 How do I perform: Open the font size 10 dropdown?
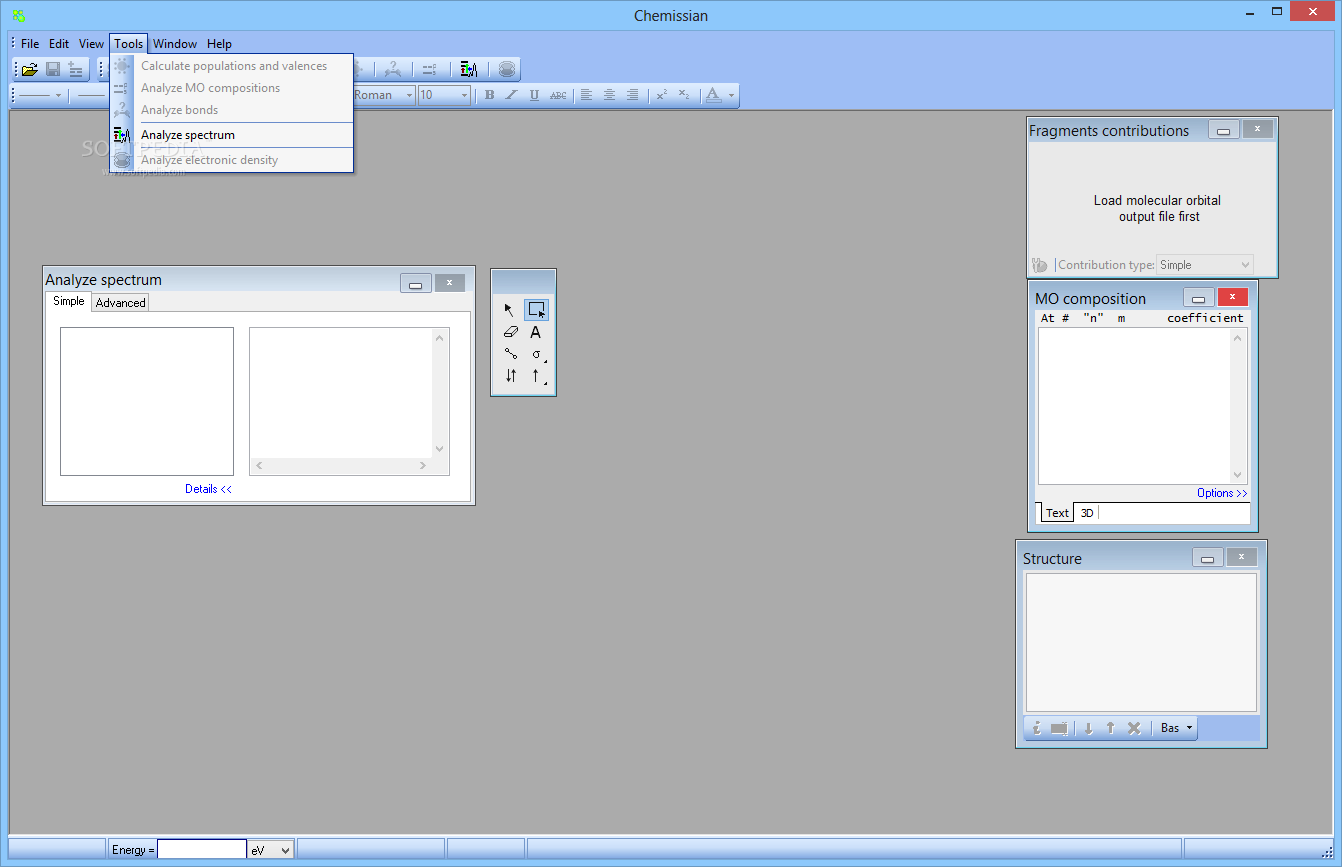(x=464, y=96)
